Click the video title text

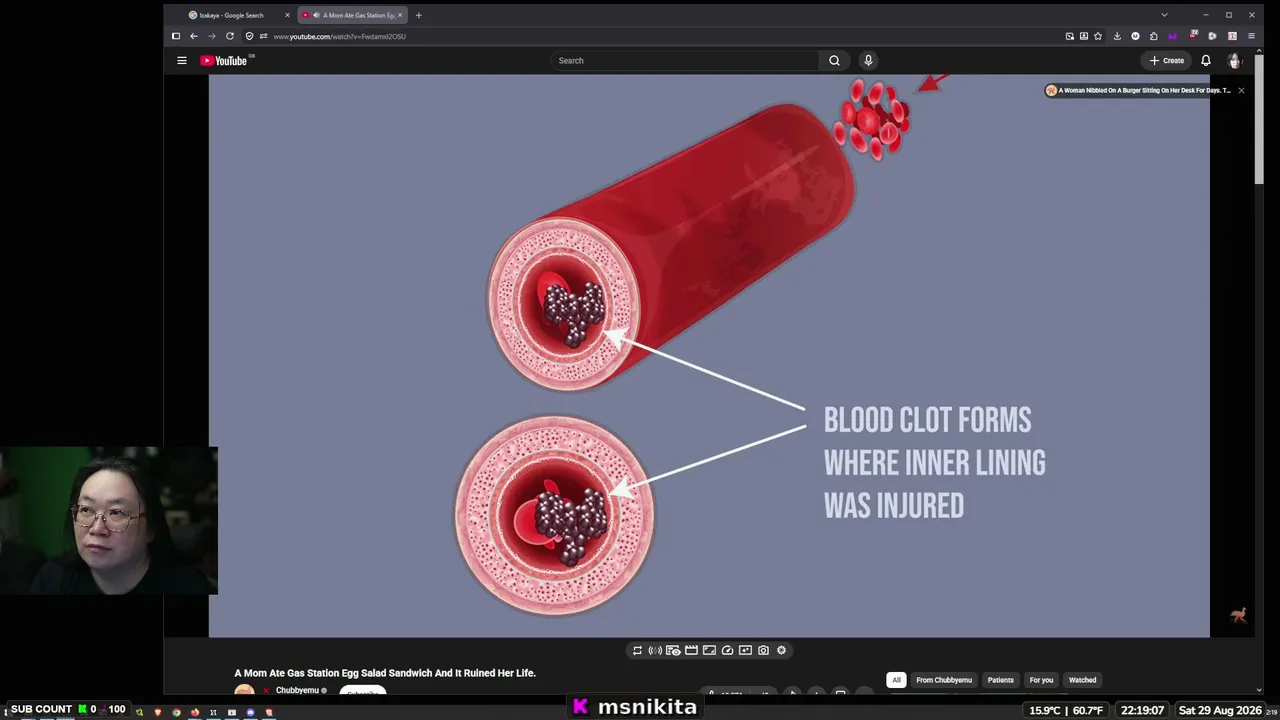coord(385,673)
